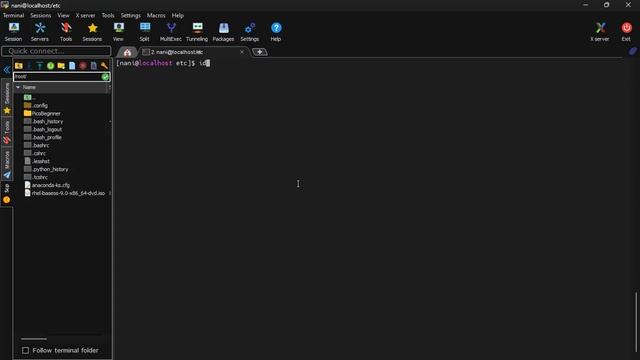The width and height of the screenshot is (640, 360).
Task: Close the nani@localhost tab
Action: coord(242,52)
